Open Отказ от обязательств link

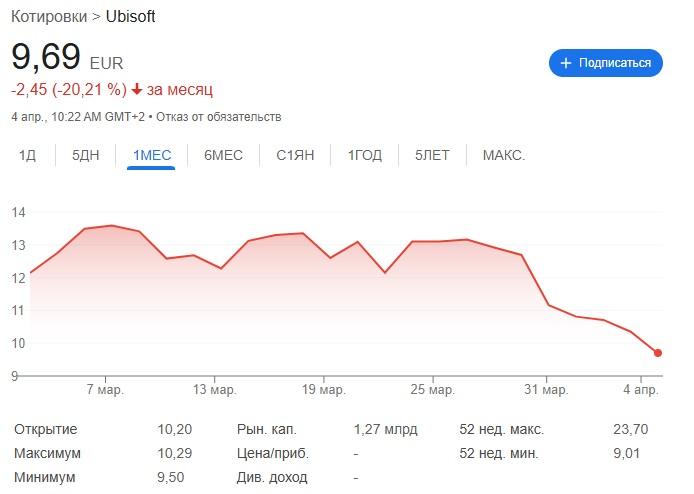pyautogui.click(x=219, y=117)
